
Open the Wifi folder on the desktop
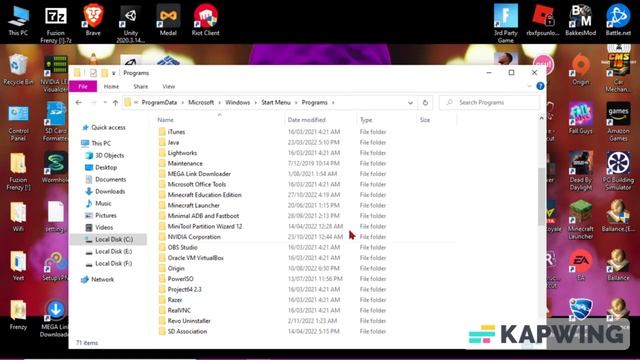coord(18,217)
